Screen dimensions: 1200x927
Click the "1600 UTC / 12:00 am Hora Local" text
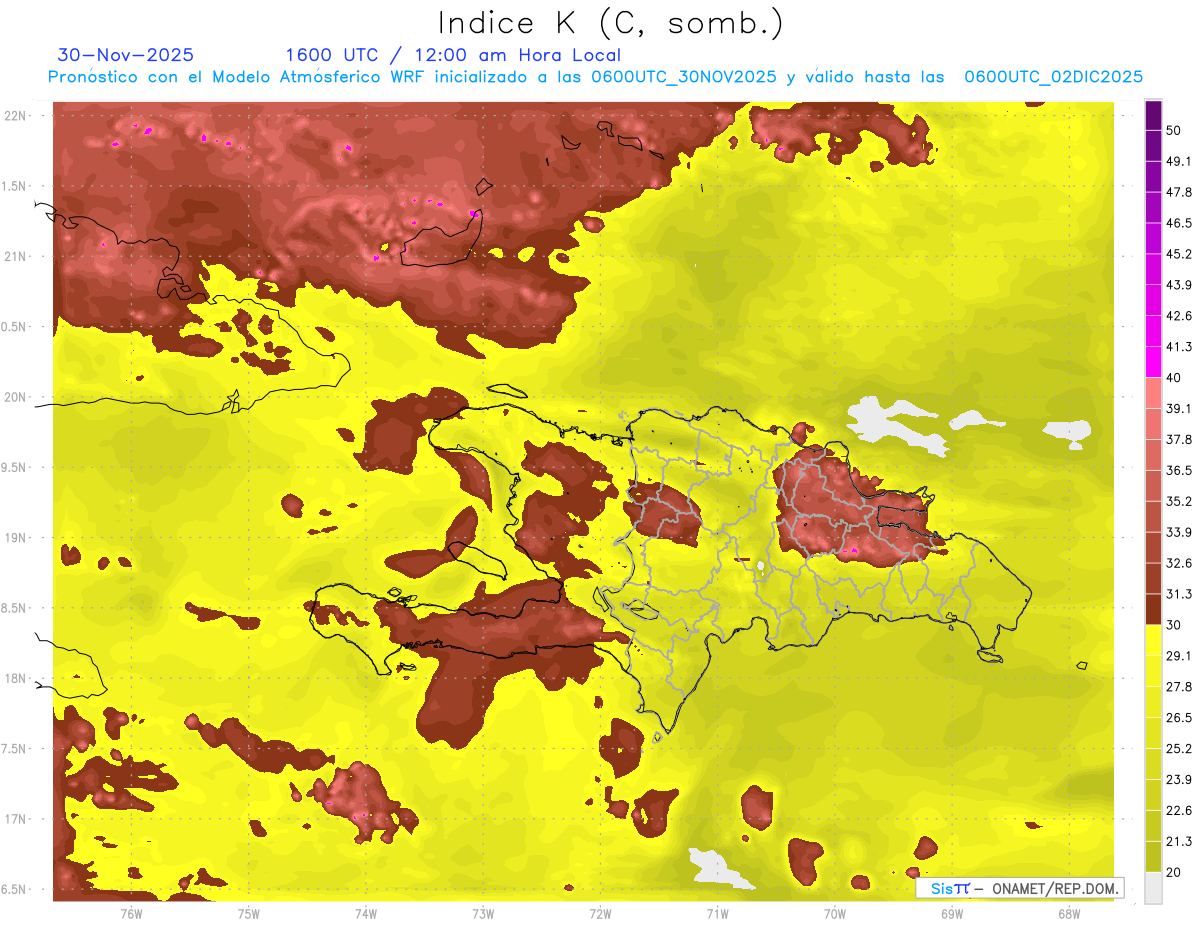pyautogui.click(x=453, y=55)
